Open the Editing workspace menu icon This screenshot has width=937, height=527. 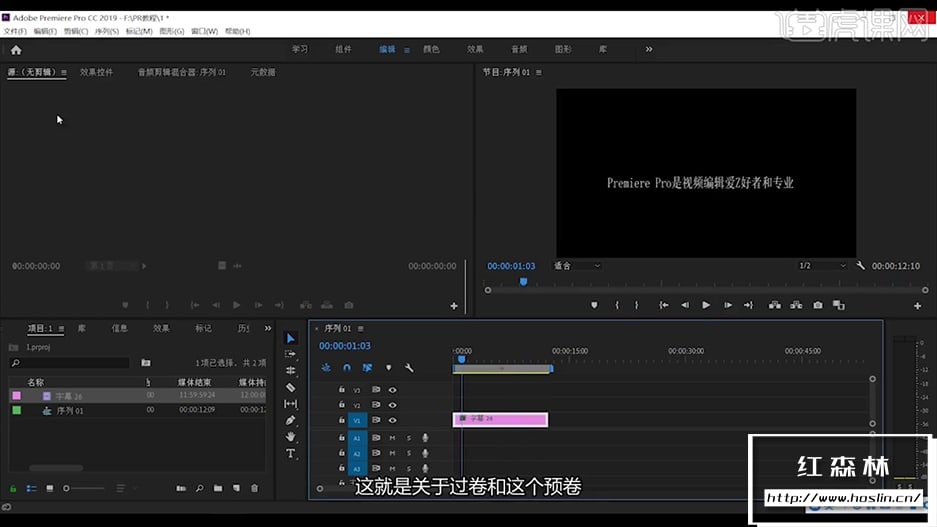click(407, 50)
